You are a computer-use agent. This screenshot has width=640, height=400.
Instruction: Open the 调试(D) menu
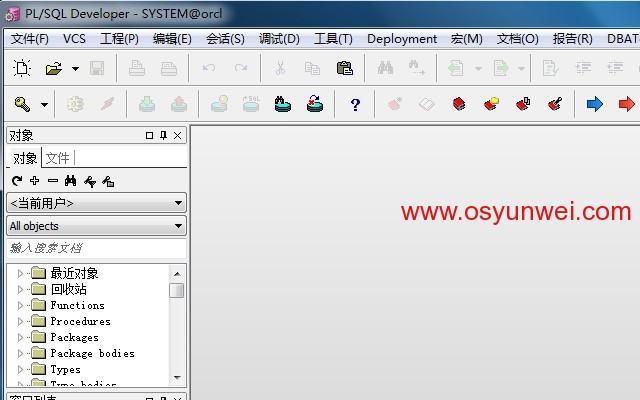coord(279,39)
